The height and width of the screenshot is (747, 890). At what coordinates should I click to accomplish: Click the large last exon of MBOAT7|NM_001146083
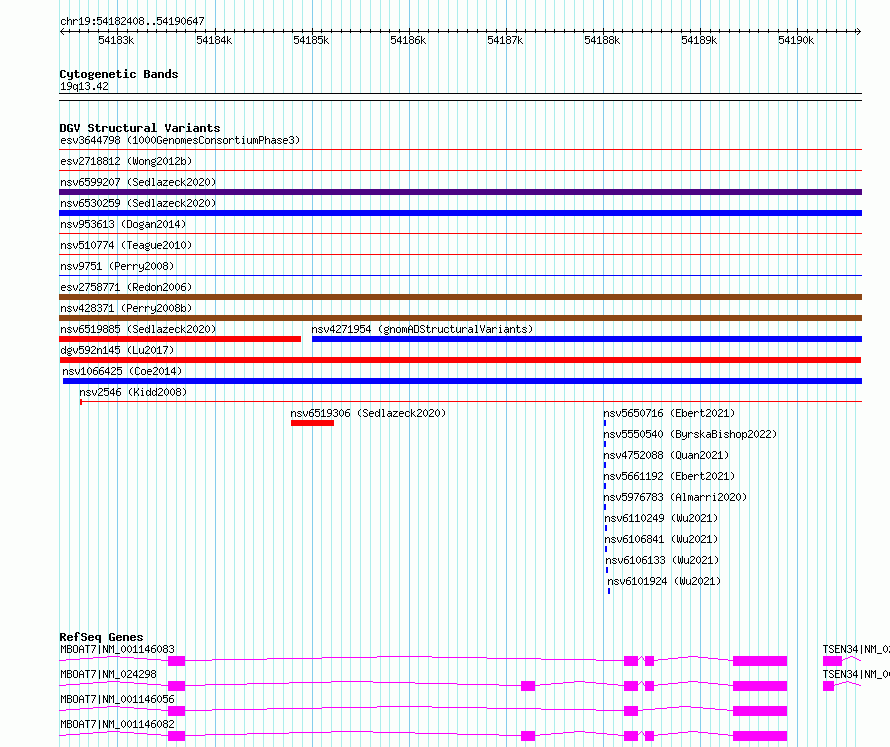pyautogui.click(x=760, y=661)
